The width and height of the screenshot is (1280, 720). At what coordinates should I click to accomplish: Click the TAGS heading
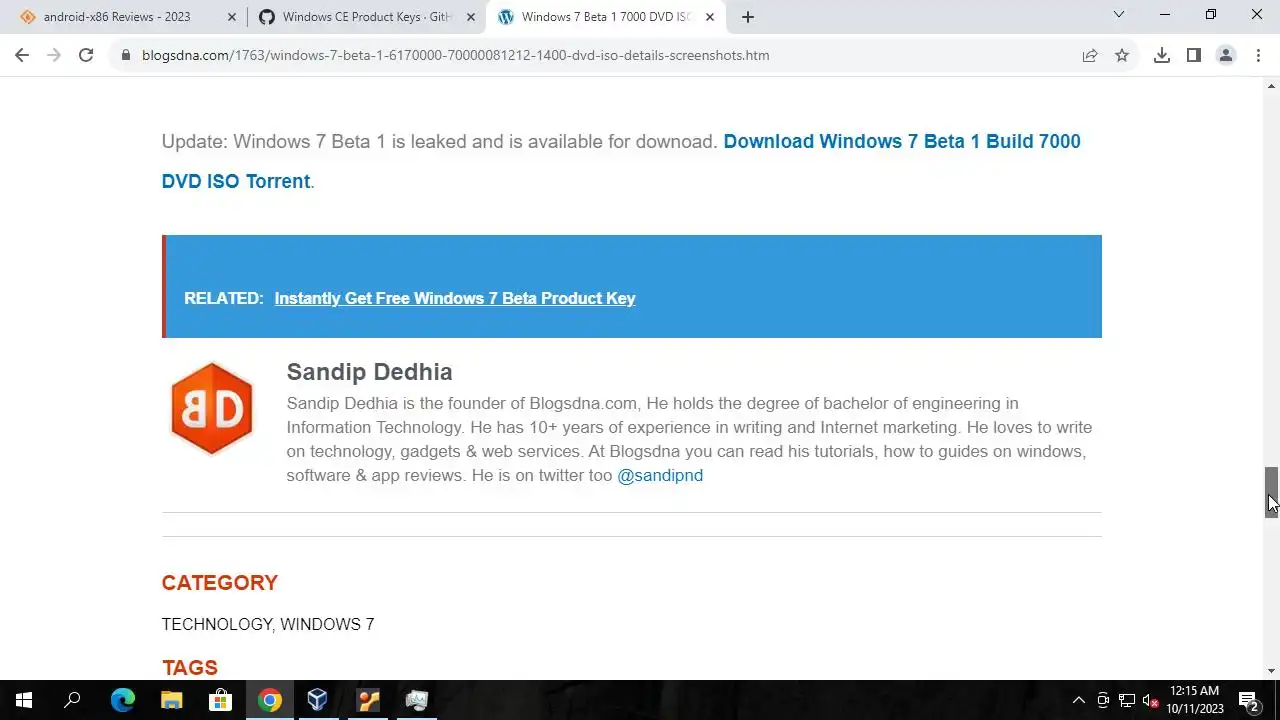[189, 667]
